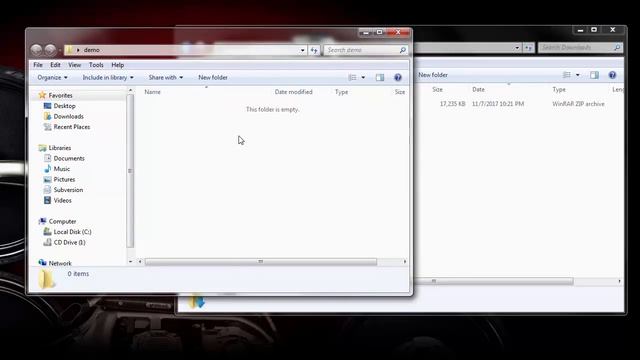This screenshot has height=360, width=640.
Task: Click breadcrumb arrow before demo
Action: tap(78, 50)
